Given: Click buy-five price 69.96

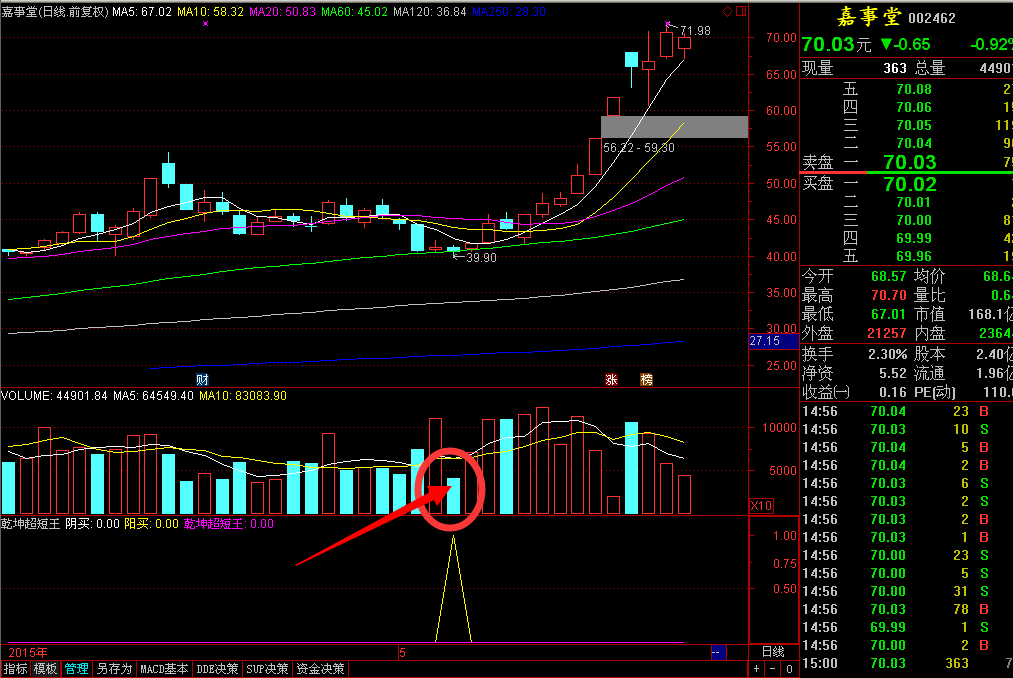Looking at the screenshot, I should (914, 257).
